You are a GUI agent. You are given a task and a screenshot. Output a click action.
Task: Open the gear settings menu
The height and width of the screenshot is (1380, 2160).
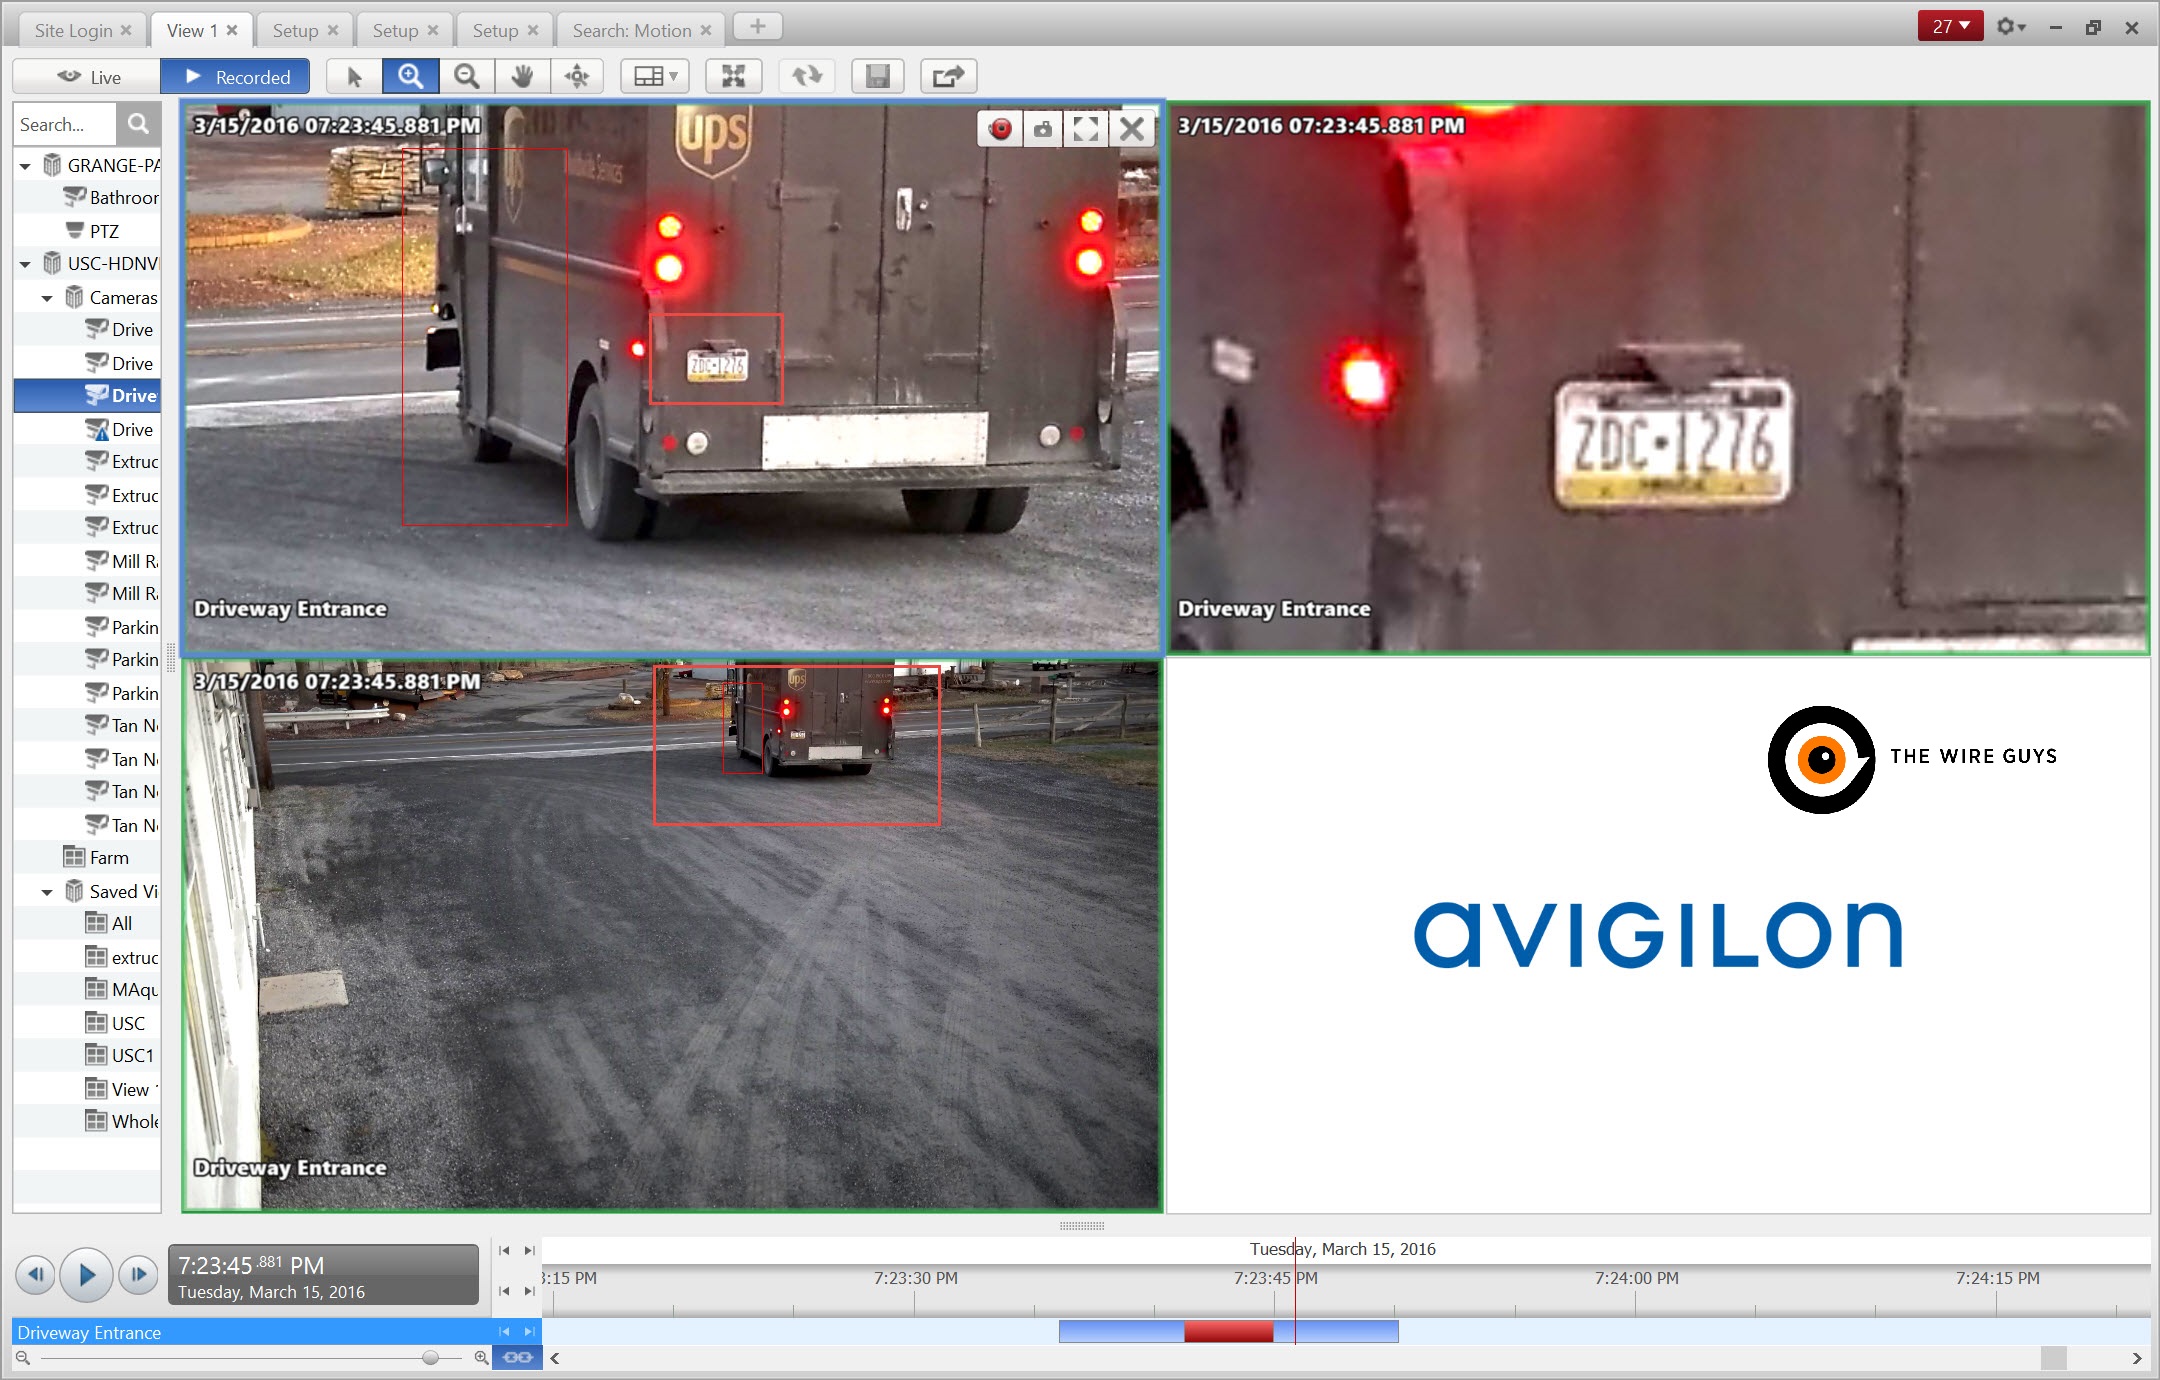point(2011,27)
